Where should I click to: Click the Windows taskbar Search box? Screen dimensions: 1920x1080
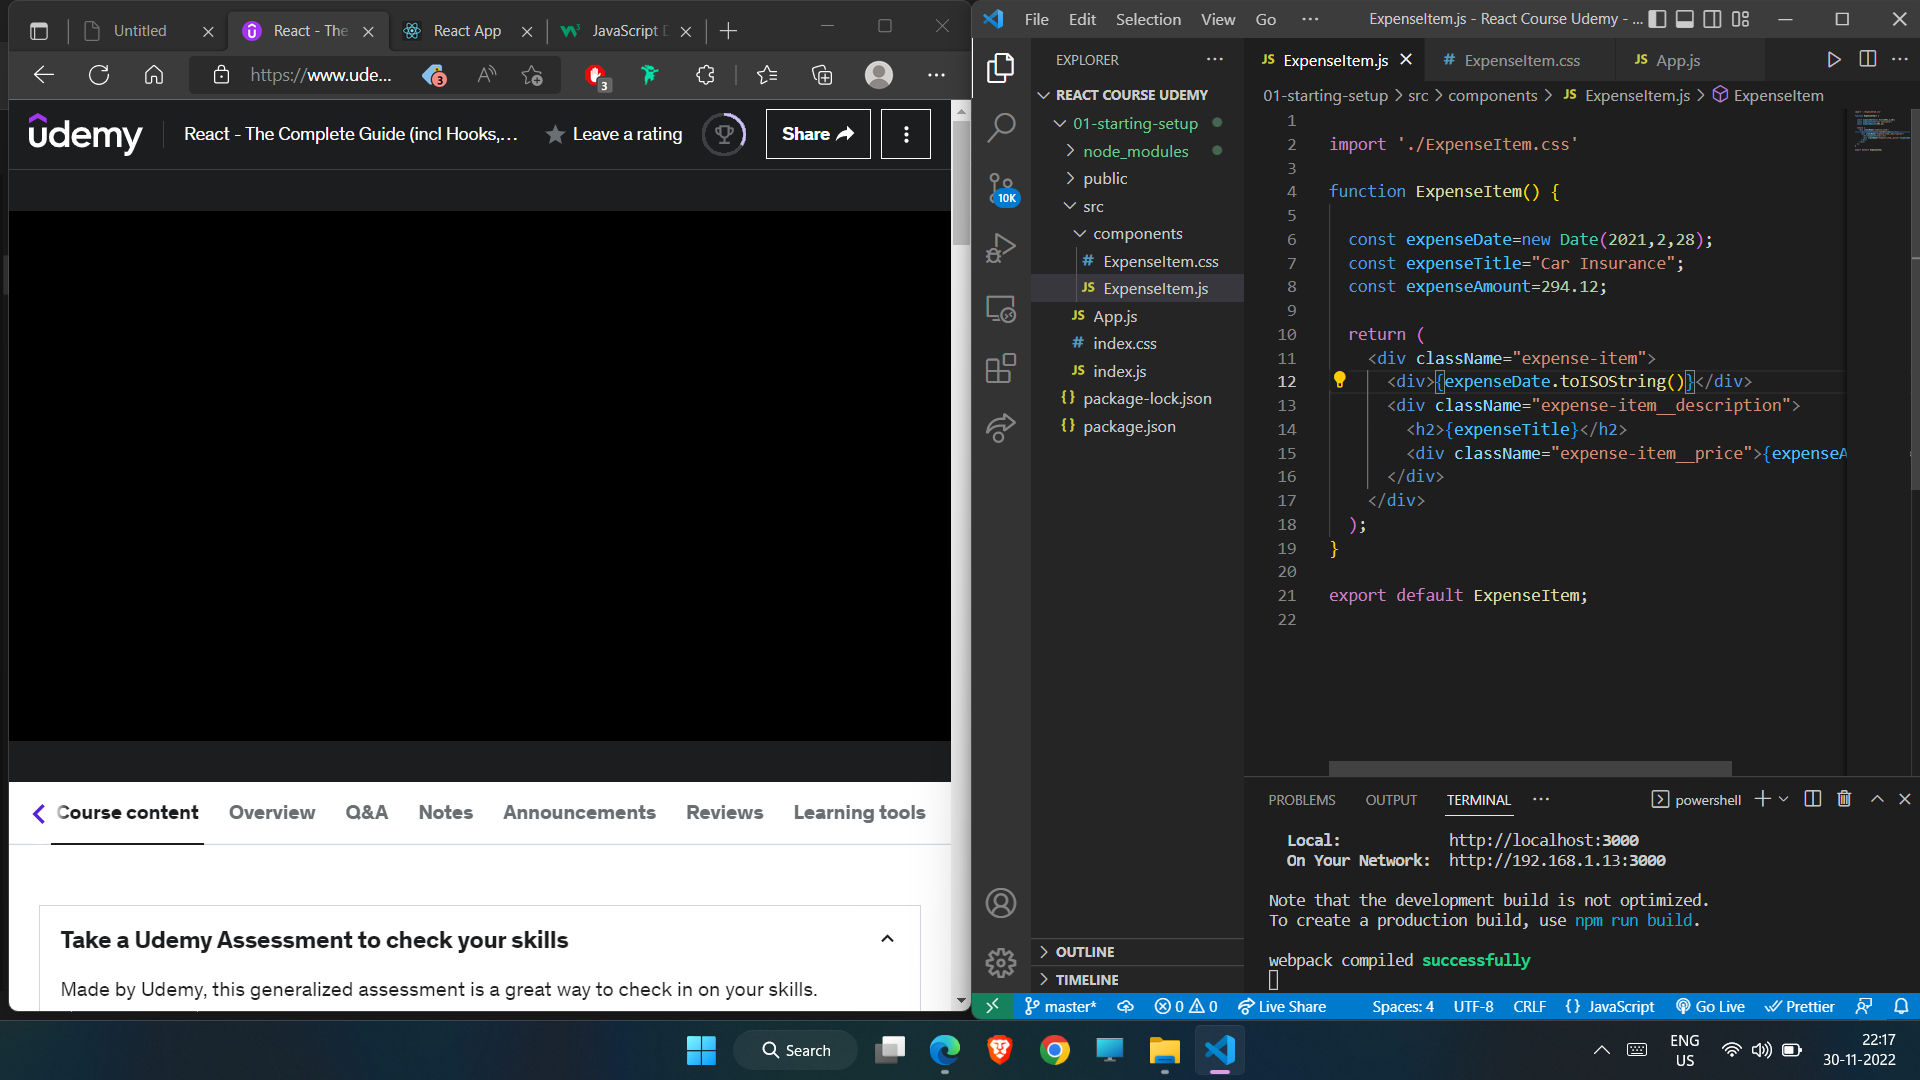point(796,1050)
